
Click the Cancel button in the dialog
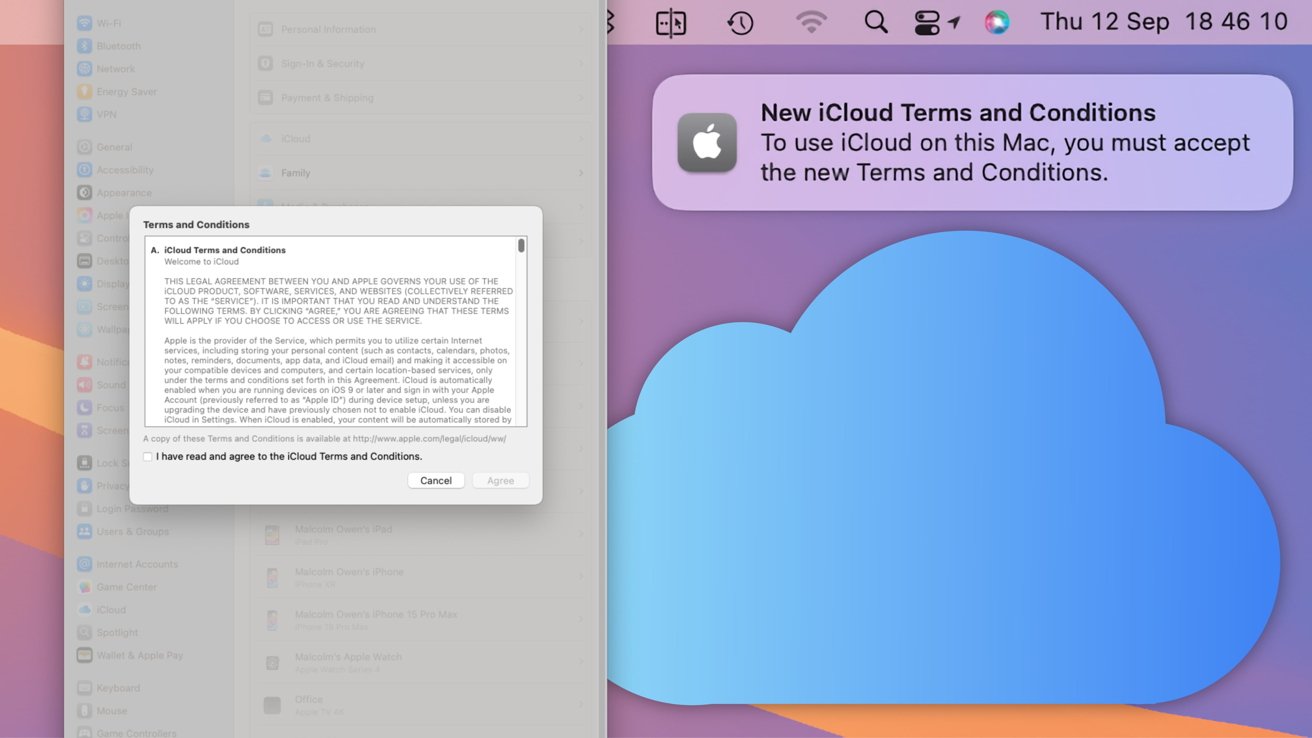tap(436, 481)
